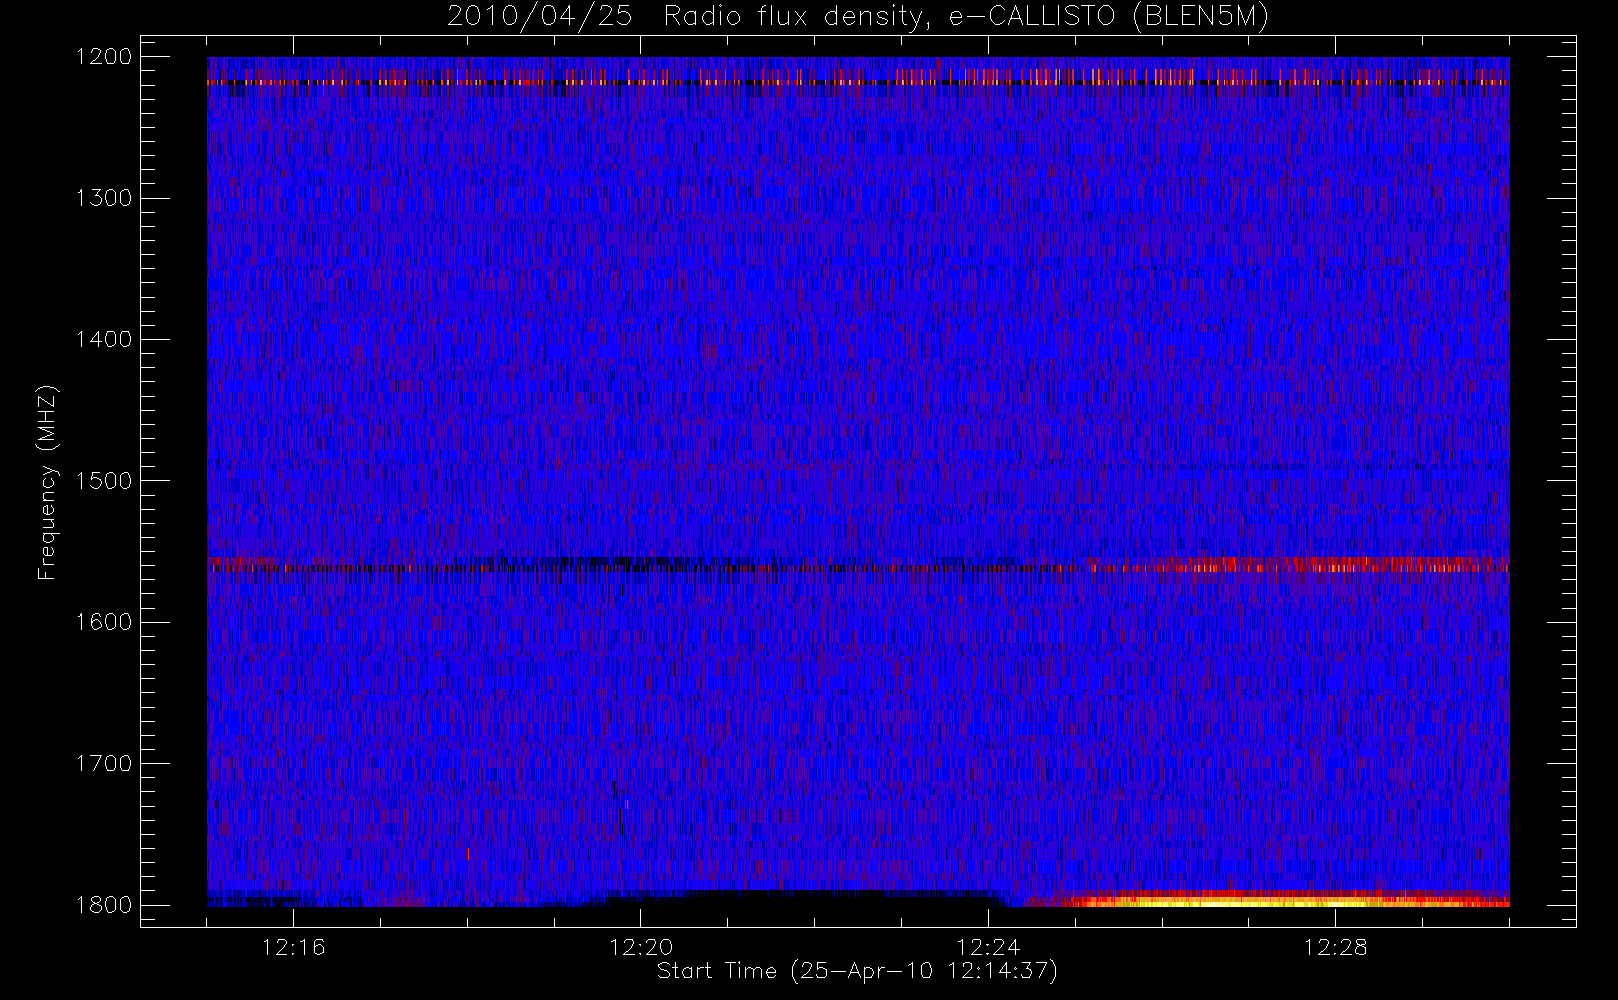Click the plot title '2010/04/25 Radio flux density, e-CALLISTO (BLEN5M)'
Viewport: 1618px width, 1000px height.
click(858, 16)
